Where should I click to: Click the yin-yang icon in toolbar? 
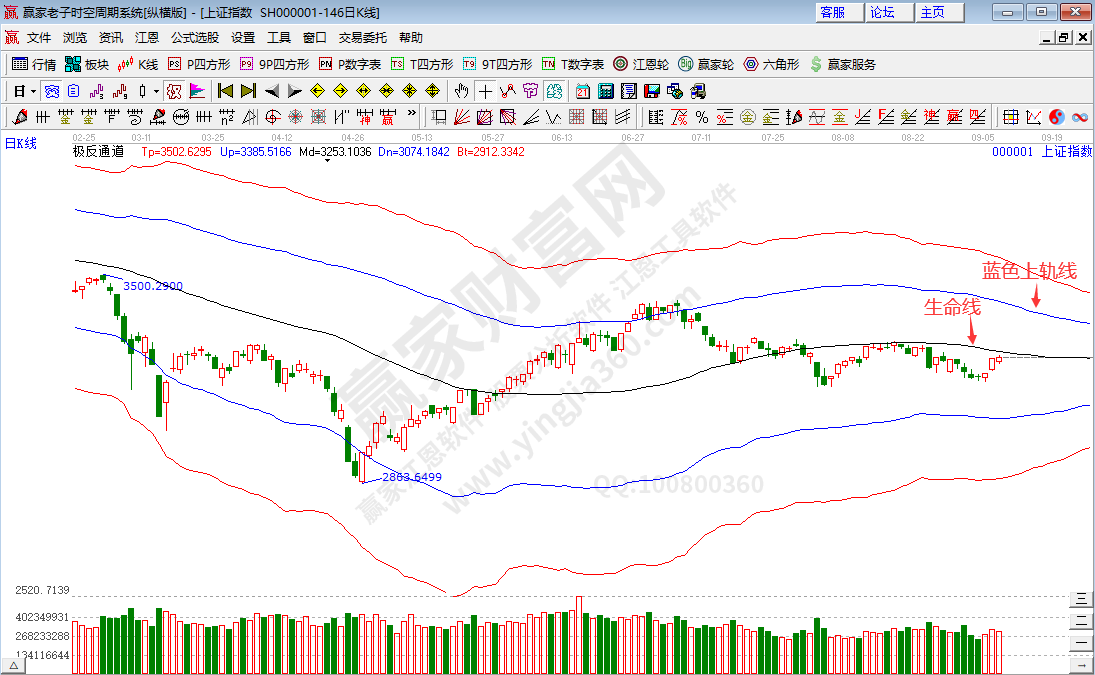[x=1056, y=117]
